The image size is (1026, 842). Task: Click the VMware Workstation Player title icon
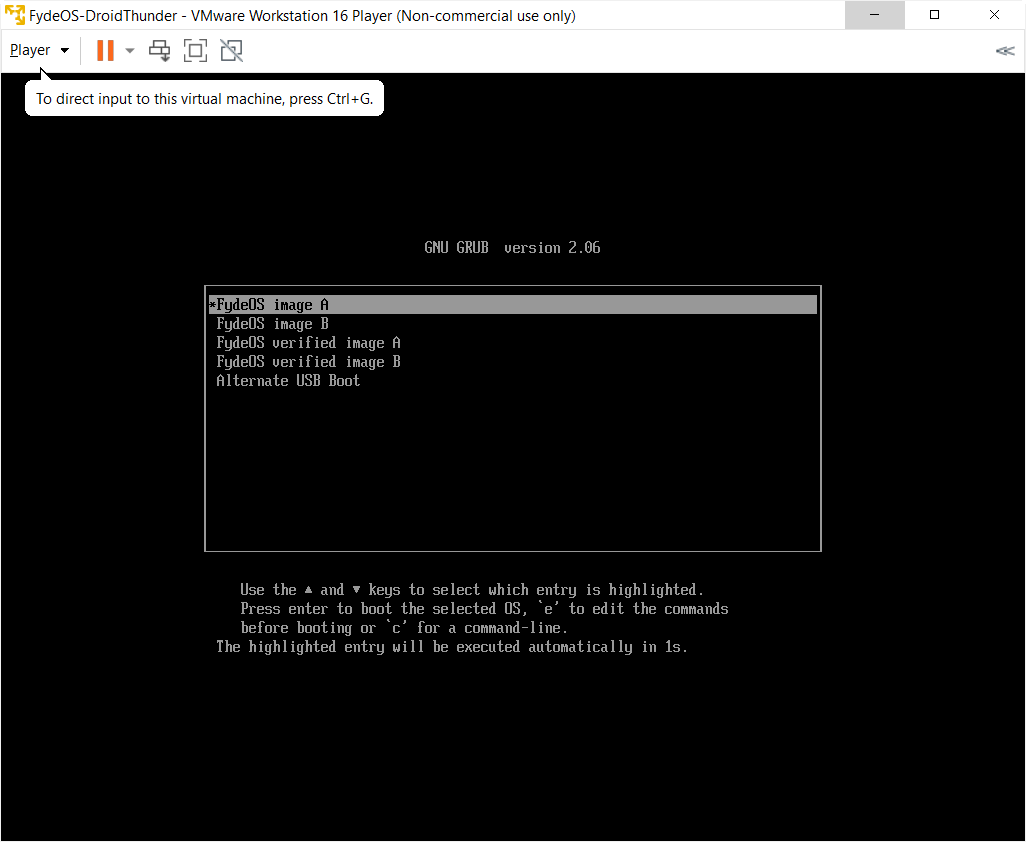(14, 15)
